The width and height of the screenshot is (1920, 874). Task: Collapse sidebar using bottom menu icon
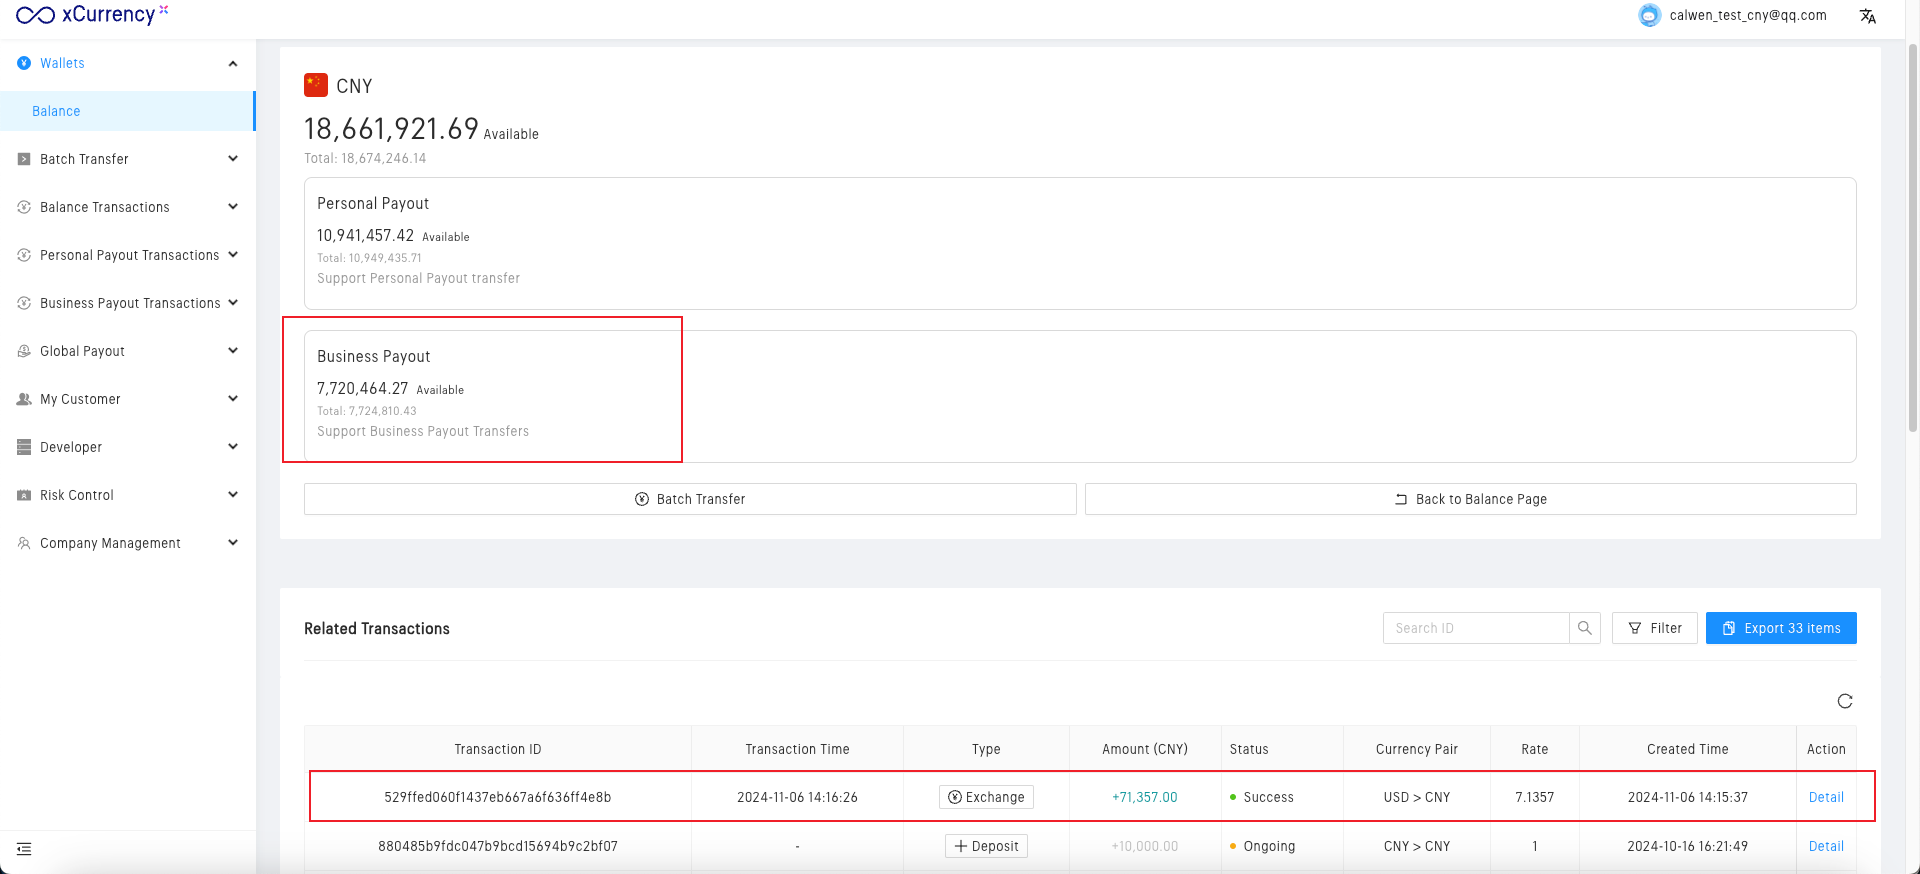point(24,849)
